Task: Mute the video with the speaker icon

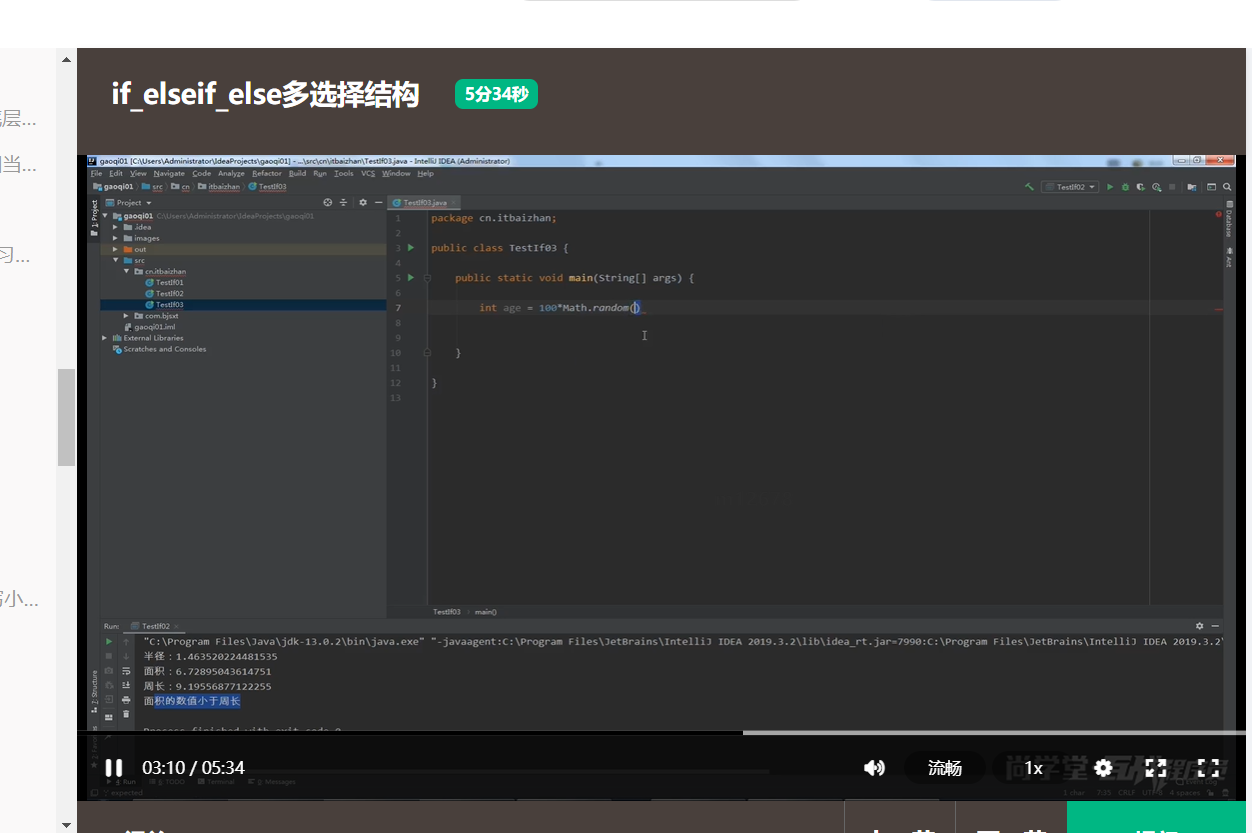Action: pyautogui.click(x=874, y=768)
